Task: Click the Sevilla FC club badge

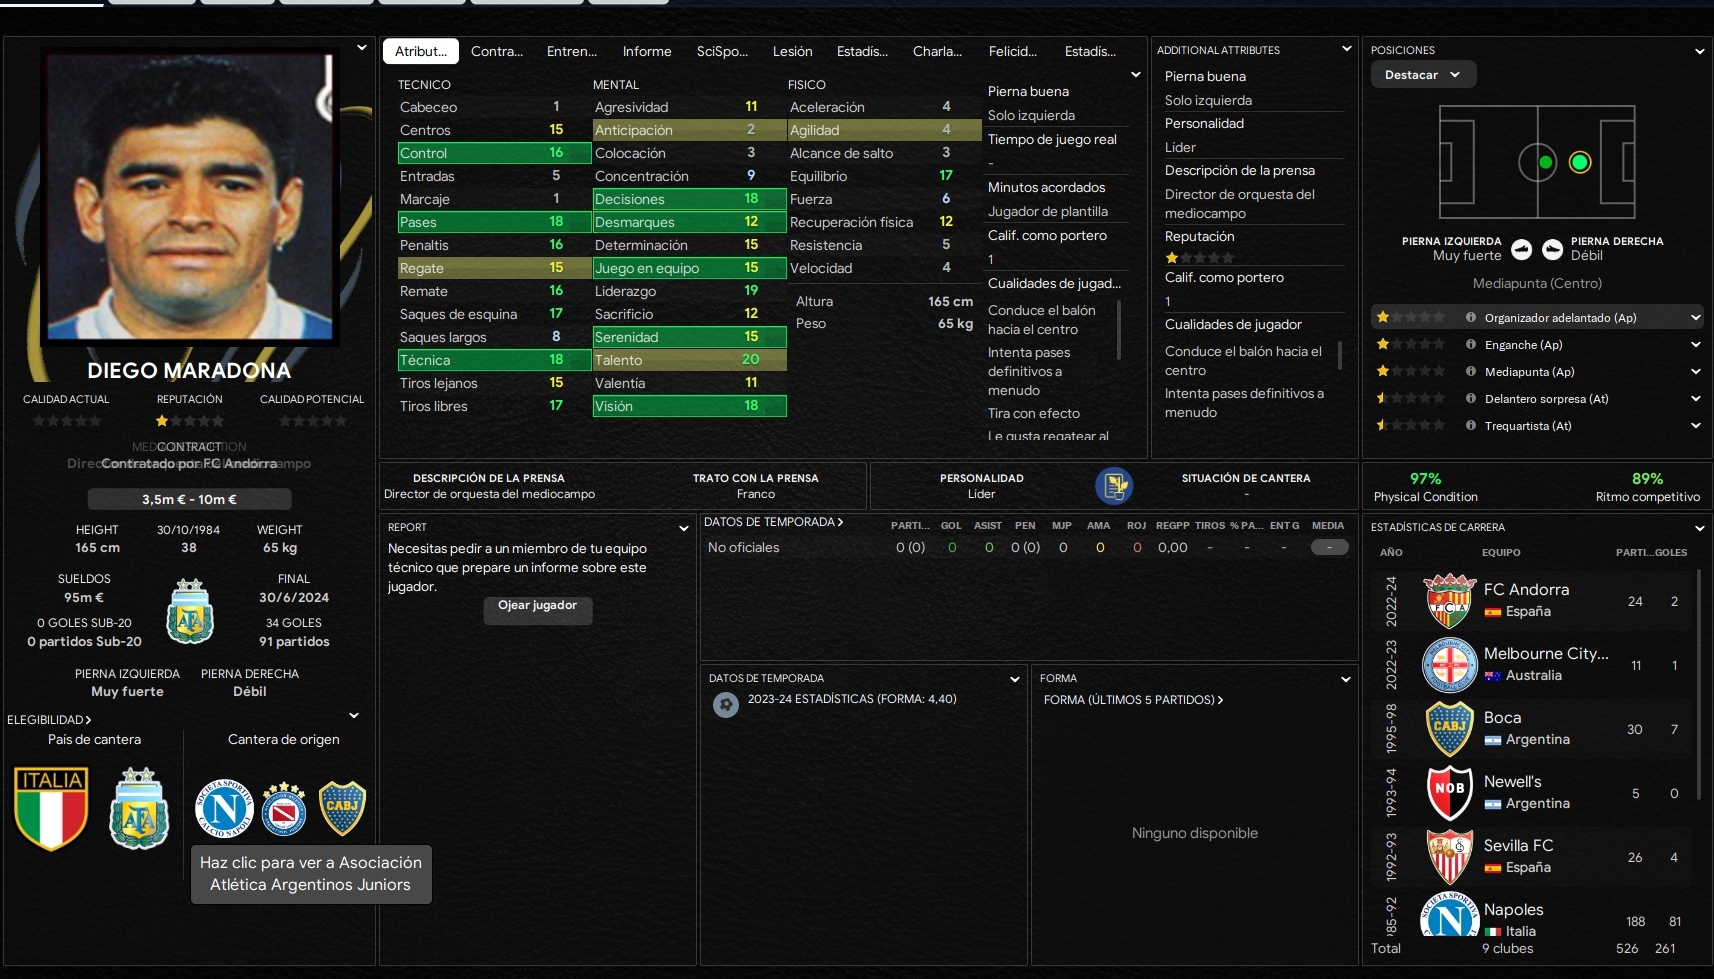Action: coord(1449,857)
